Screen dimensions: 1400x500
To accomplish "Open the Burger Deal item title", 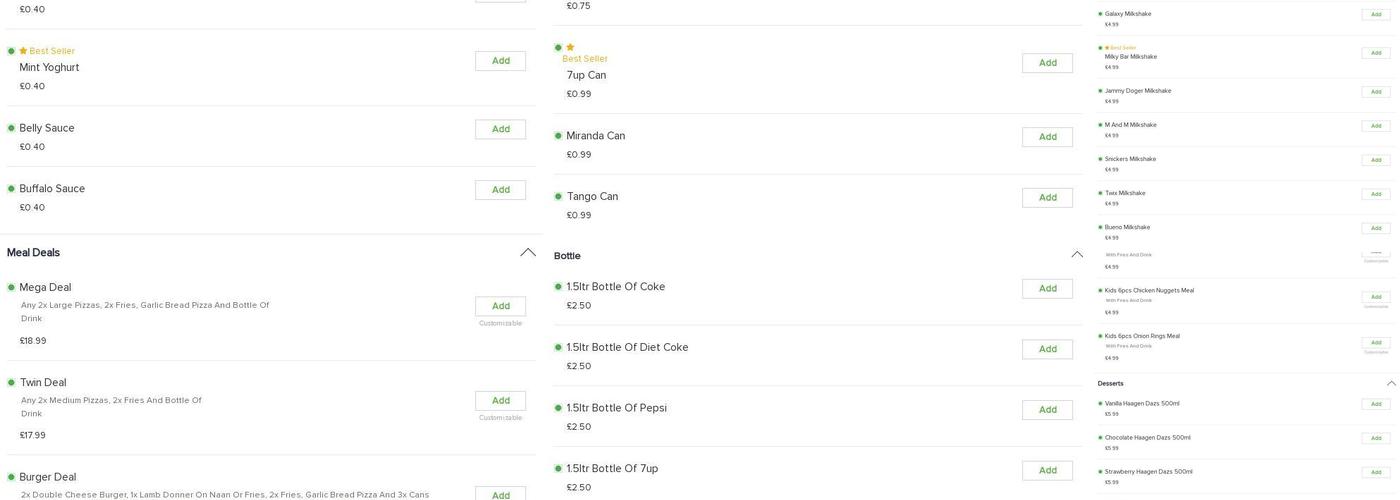I will 48,477.
